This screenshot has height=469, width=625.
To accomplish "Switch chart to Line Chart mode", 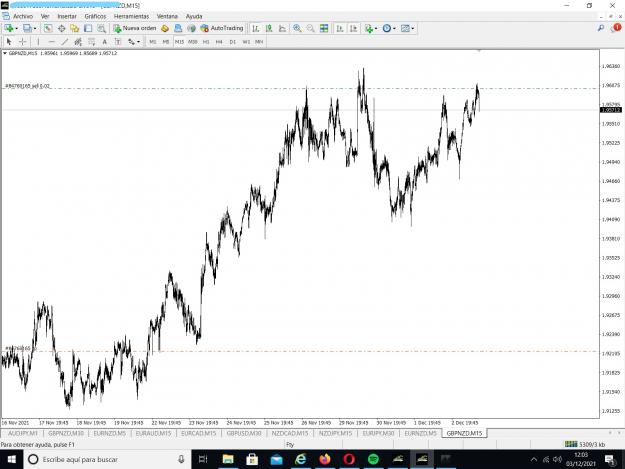I will pos(282,28).
